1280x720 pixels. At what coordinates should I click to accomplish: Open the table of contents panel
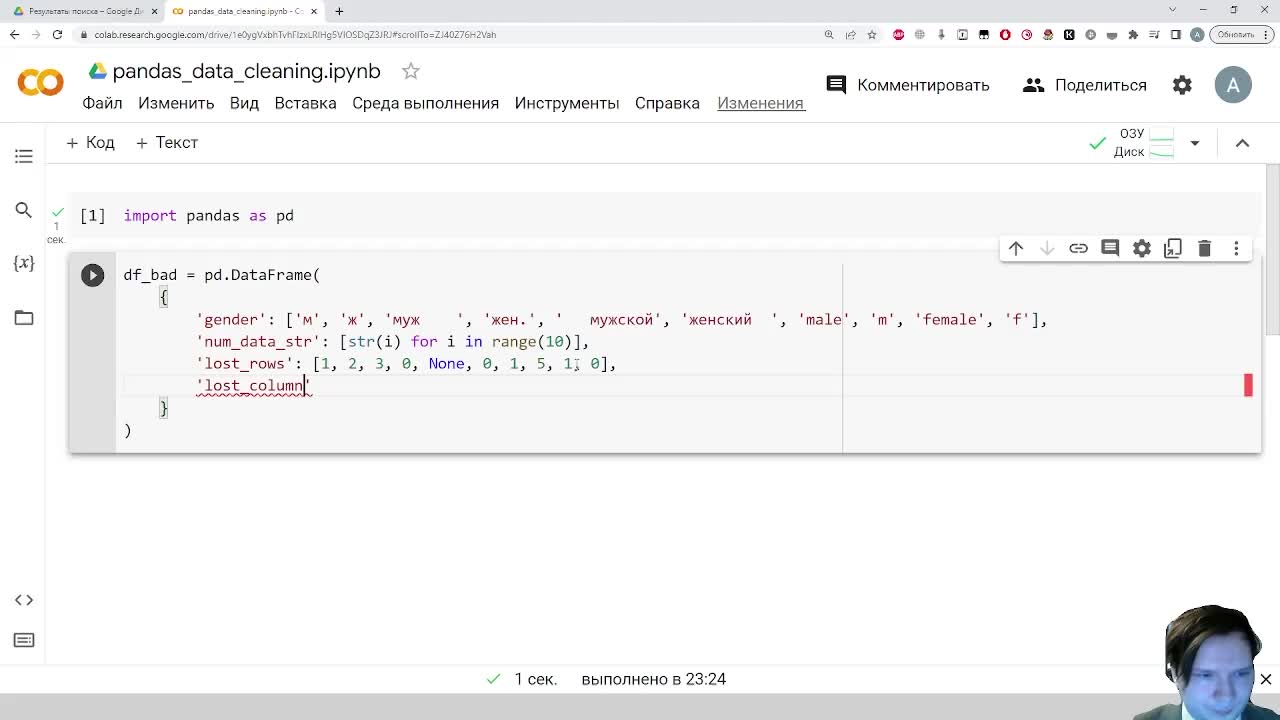24,156
